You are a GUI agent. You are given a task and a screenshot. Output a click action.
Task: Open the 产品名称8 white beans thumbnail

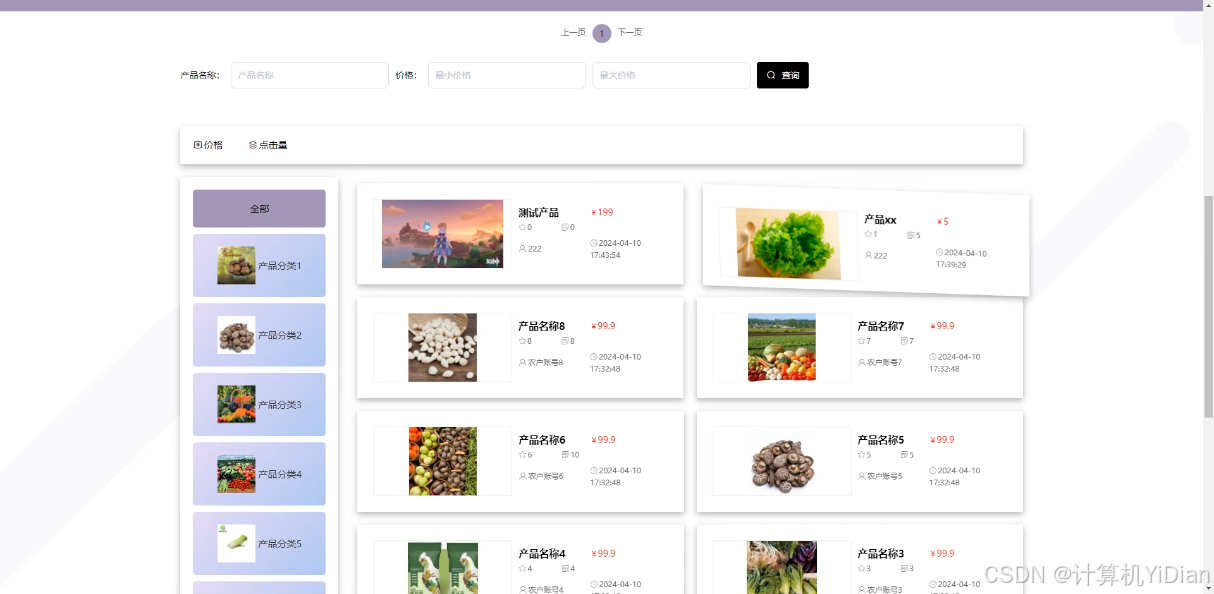pos(442,348)
